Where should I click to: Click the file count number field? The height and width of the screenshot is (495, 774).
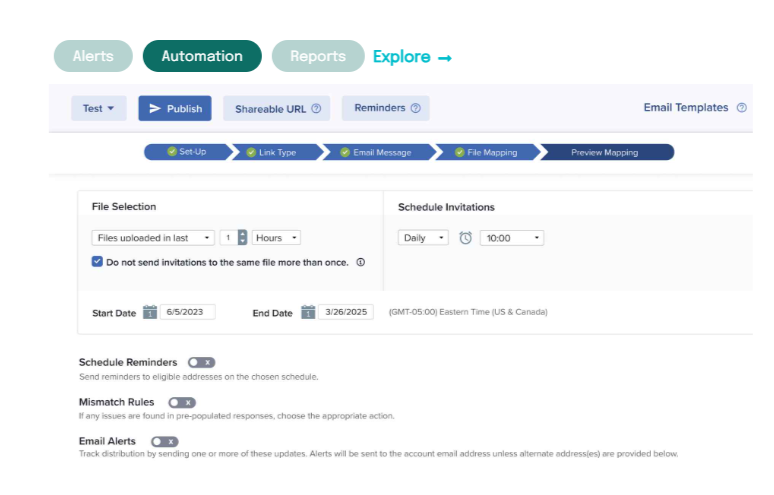coord(229,238)
